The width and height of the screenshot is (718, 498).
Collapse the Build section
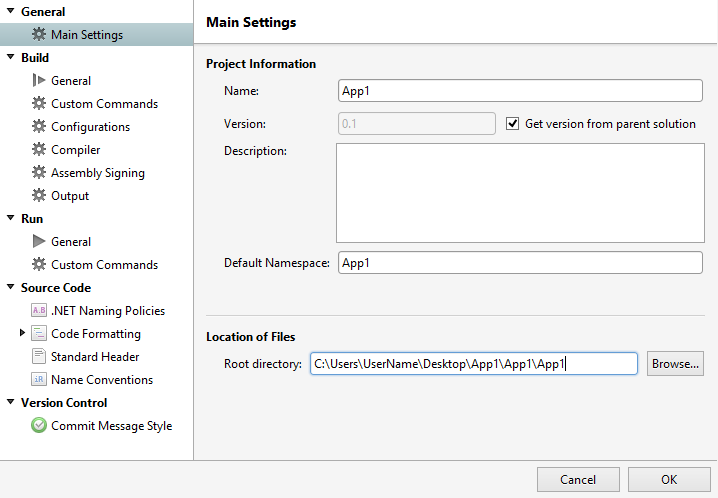(10, 58)
